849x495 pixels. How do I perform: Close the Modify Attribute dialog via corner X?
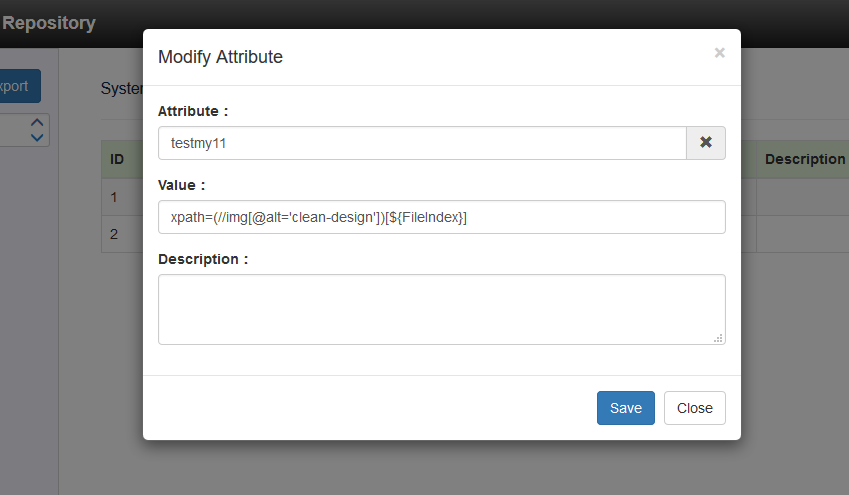(x=720, y=53)
